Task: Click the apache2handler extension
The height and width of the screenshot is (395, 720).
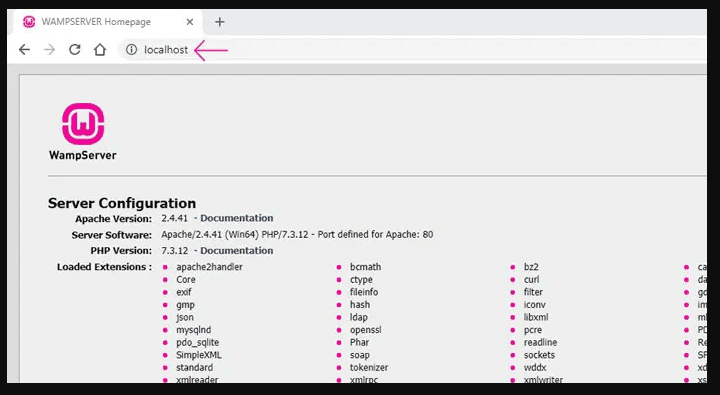Action: [x=209, y=267]
